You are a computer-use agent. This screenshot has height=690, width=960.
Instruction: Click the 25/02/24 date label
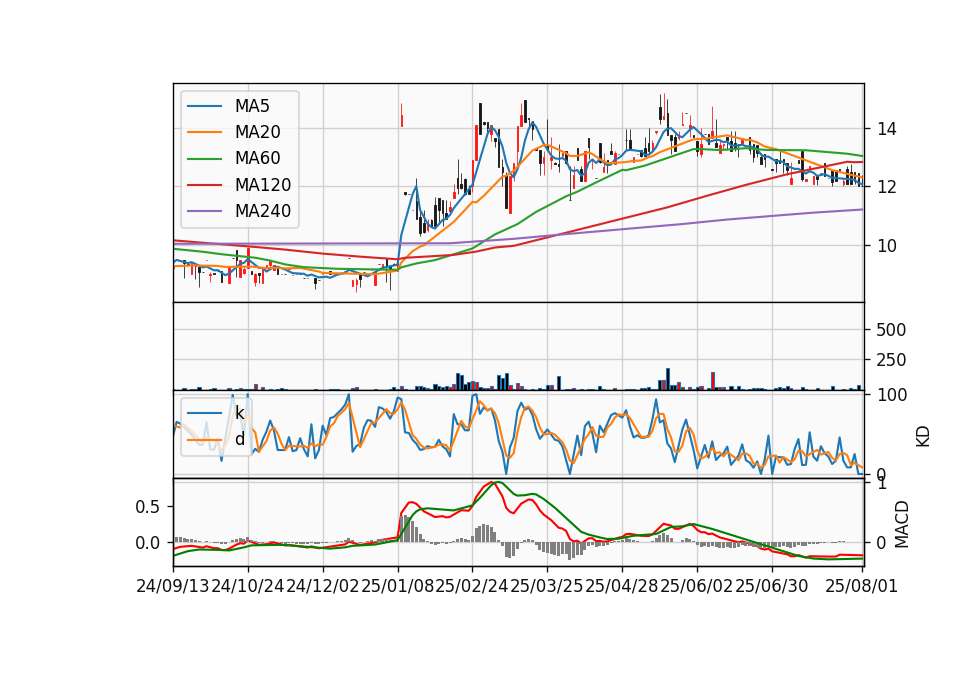coord(472,586)
